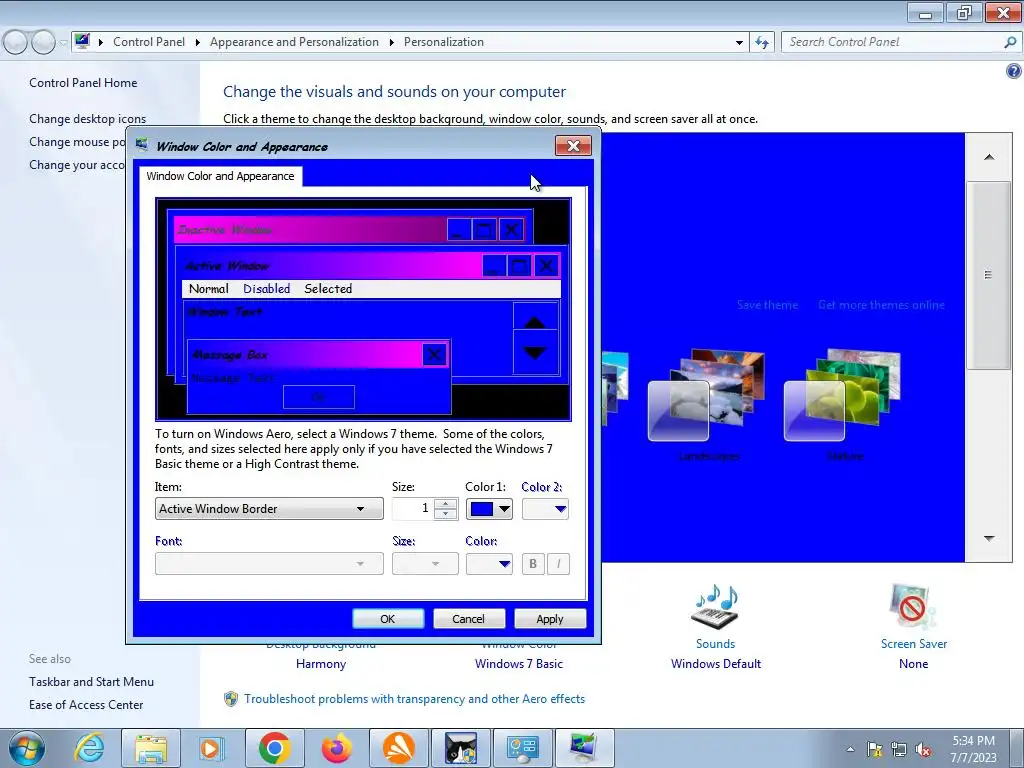Click the Sounds Windows Default link
Viewport: 1024px width, 768px height.
click(x=716, y=664)
